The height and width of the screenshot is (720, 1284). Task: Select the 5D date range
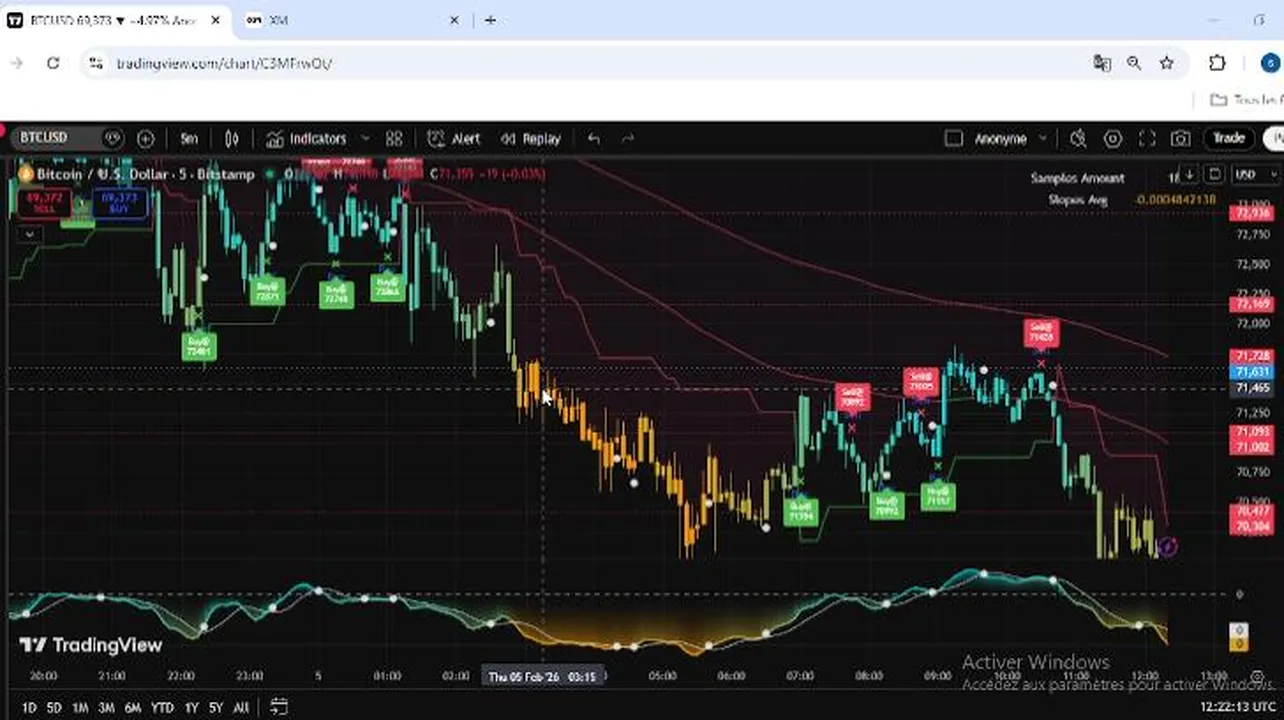(x=54, y=707)
